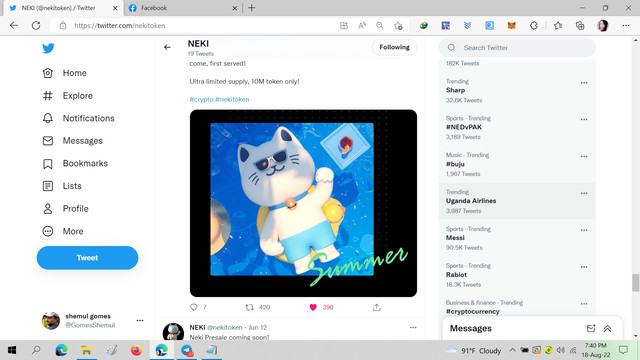Open the Collections icon in toolbar
This screenshot has width=640, height=360.
pyautogui.click(x=580, y=25)
